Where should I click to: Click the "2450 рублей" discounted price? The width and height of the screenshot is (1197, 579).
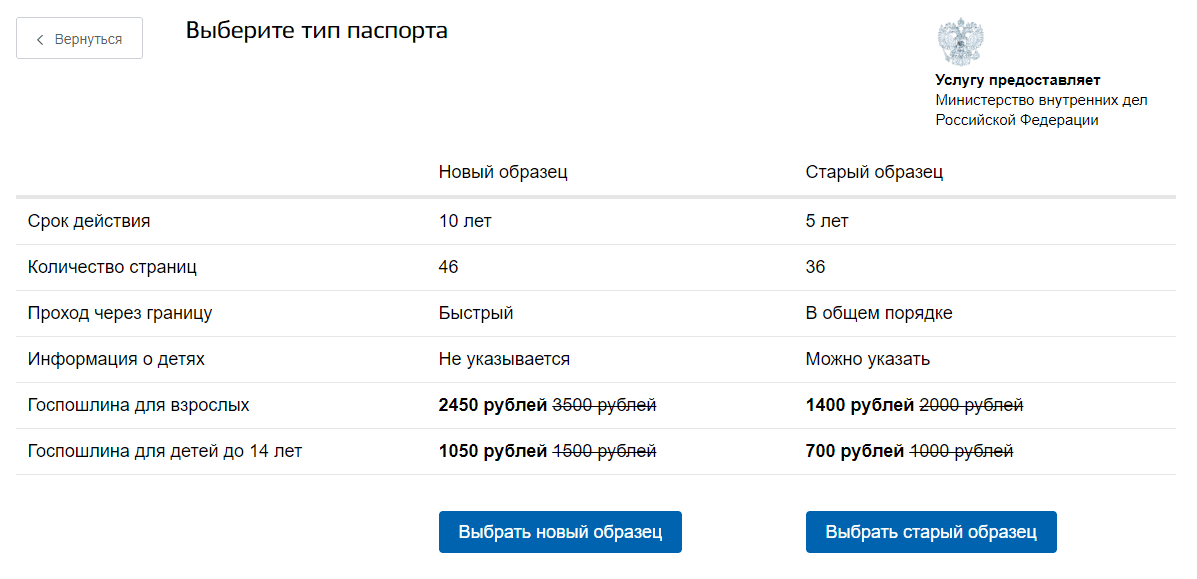coord(493,405)
